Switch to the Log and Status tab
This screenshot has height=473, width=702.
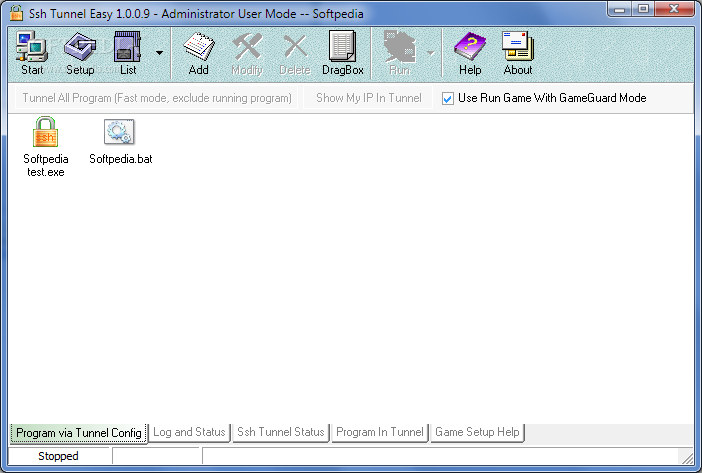click(x=189, y=432)
